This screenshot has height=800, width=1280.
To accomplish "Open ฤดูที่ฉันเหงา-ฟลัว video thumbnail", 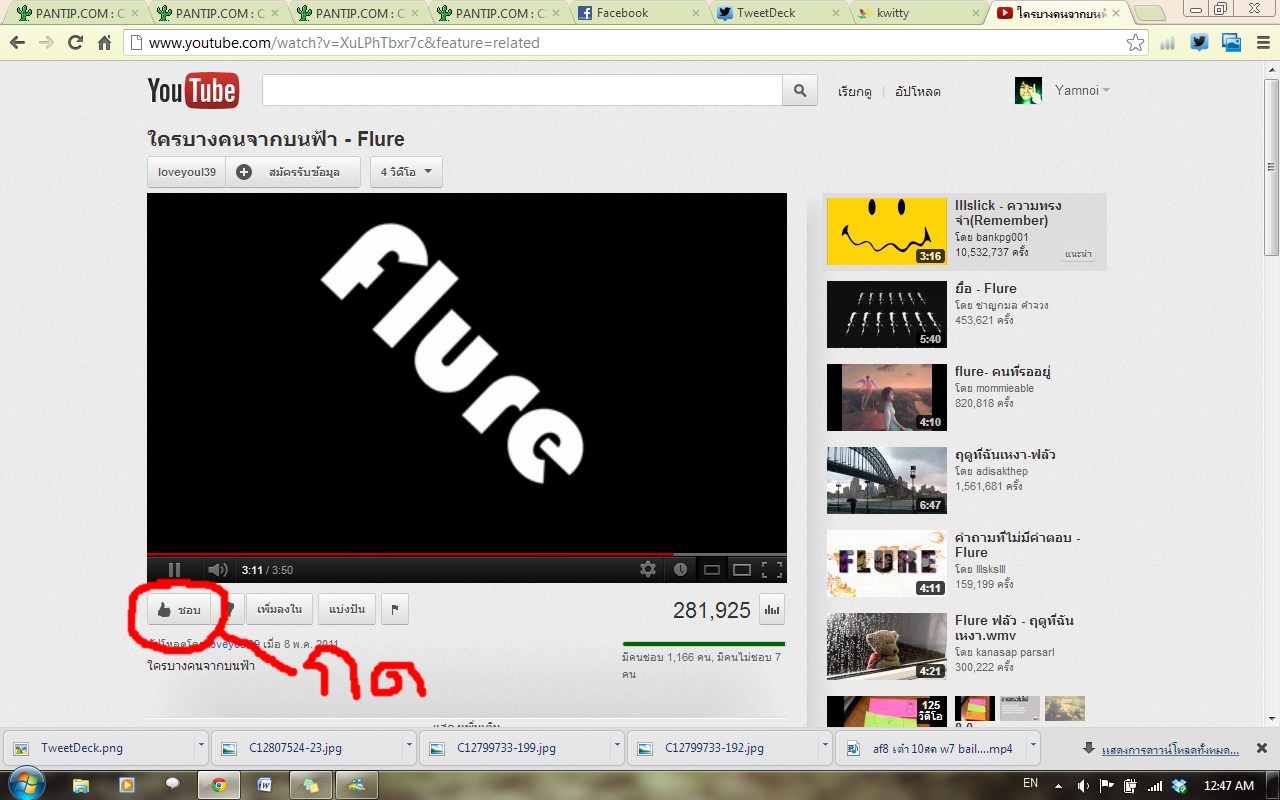I will (886, 480).
